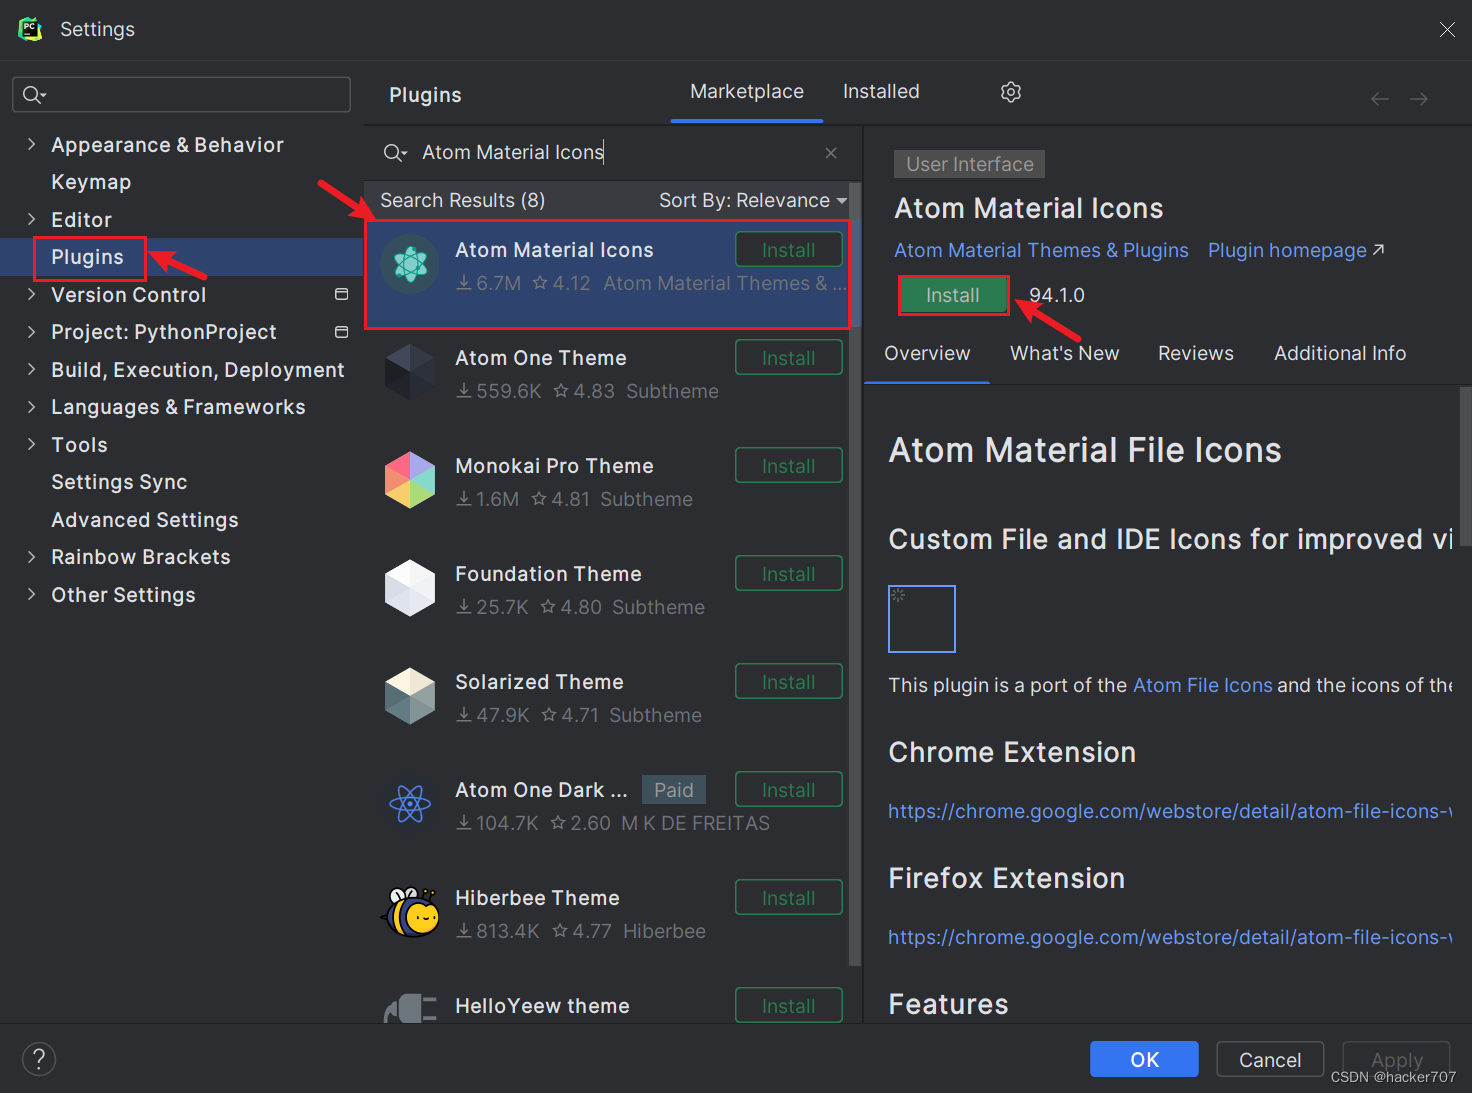Expand the Version Control node
The image size is (1472, 1093).
click(x=31, y=294)
